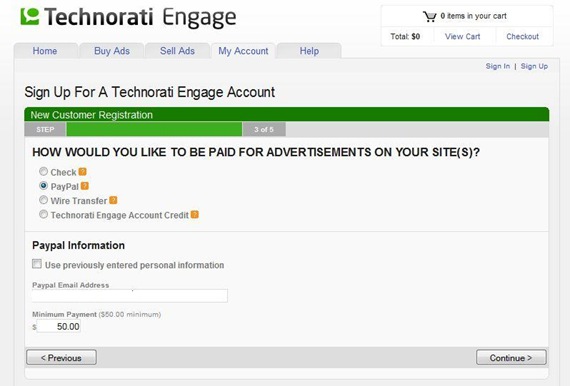
Task: Enable Use previously entered personal information
Action: (x=37, y=264)
